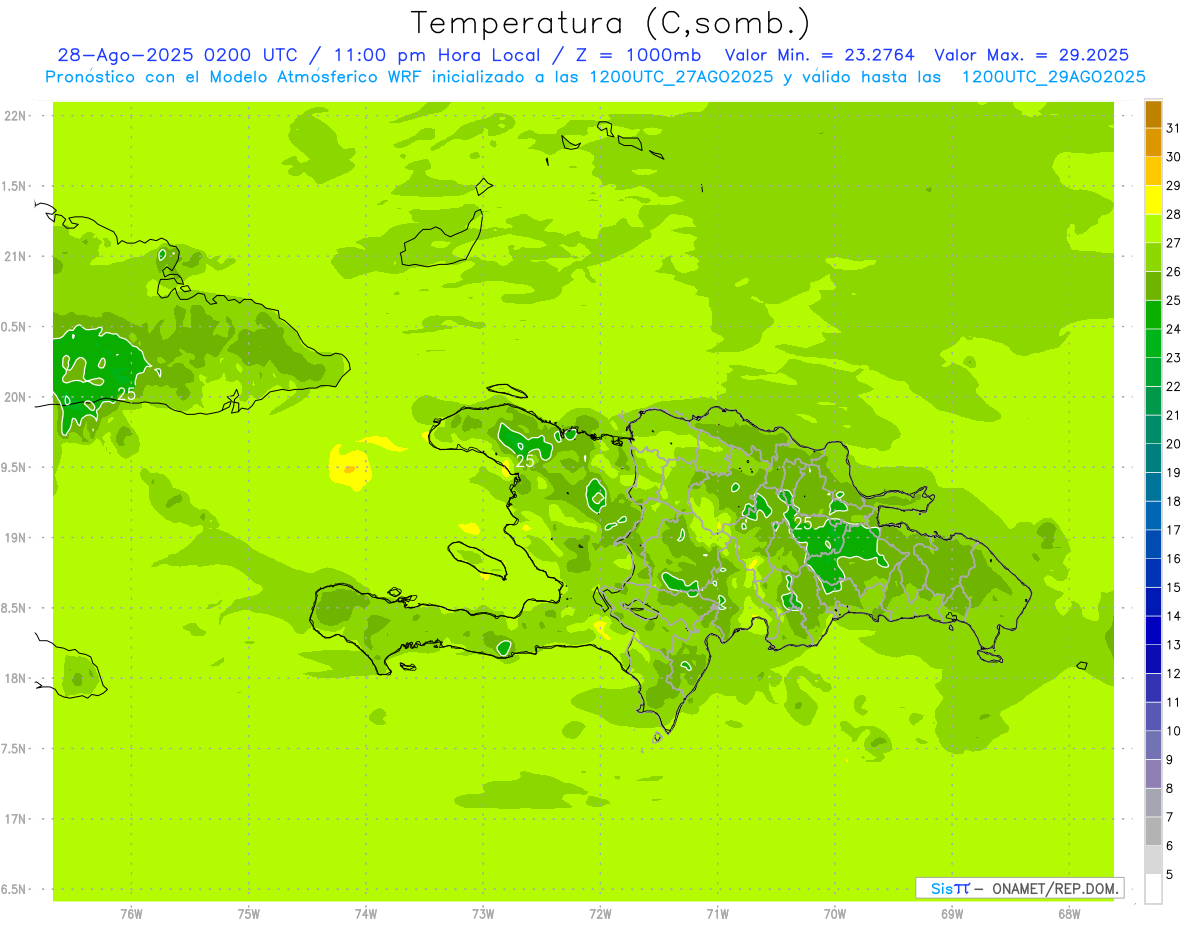Click the colorbar swatch between 28 and 29
This screenshot has width=1200, height=927.
1153,200
